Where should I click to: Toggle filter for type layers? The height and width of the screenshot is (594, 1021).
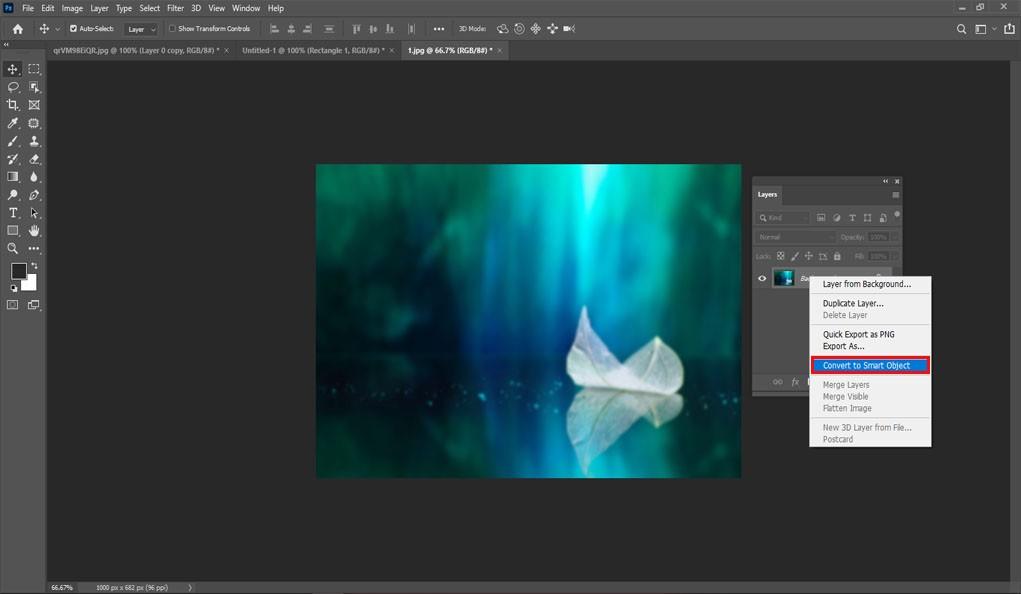tap(852, 218)
